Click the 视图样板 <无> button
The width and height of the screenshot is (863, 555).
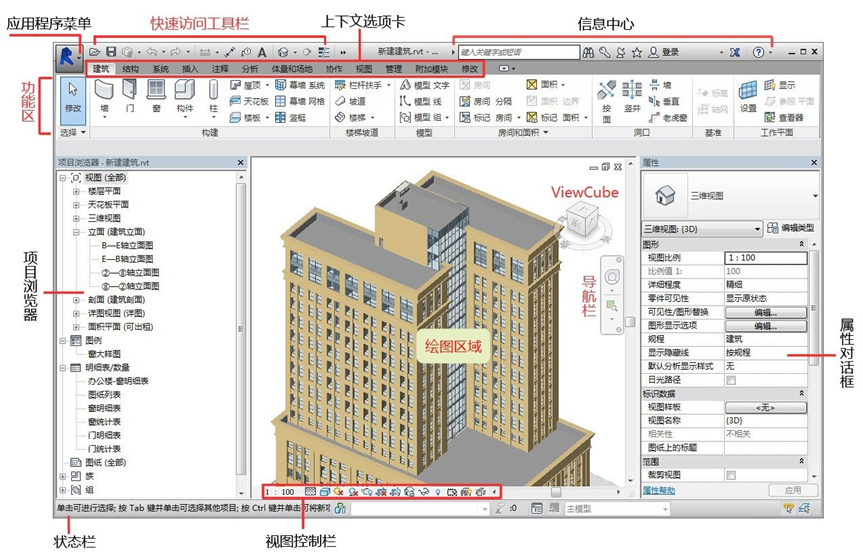766,407
